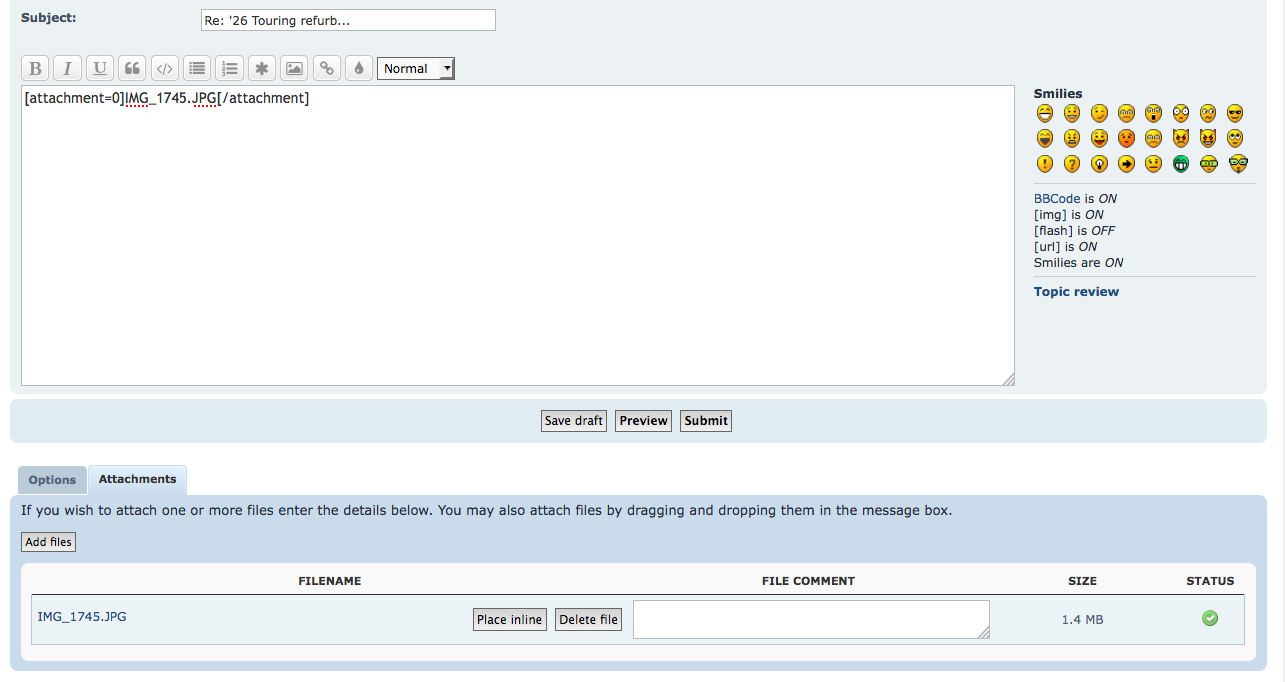Viewport: 1285px width, 682px height.
Task: Insert code tags using the code icon
Action: (164, 68)
